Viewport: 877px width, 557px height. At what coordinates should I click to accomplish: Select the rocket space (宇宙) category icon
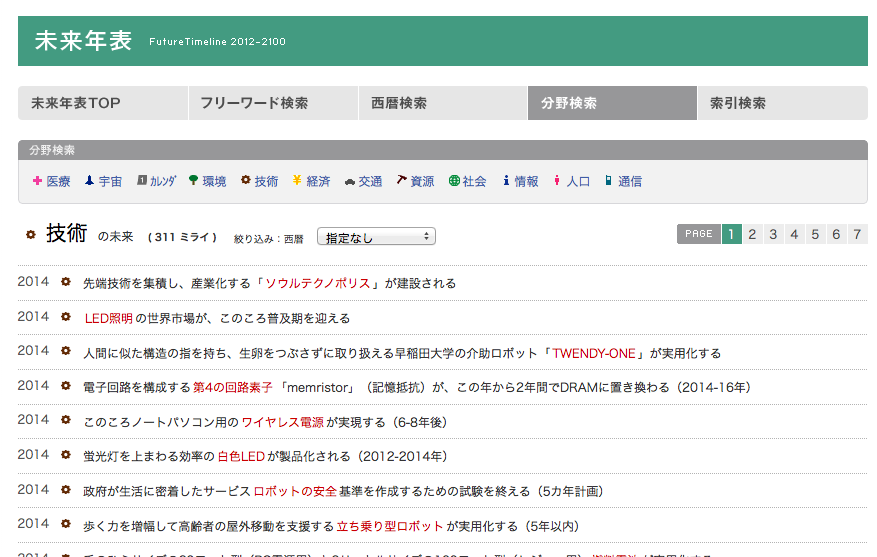coord(89,181)
